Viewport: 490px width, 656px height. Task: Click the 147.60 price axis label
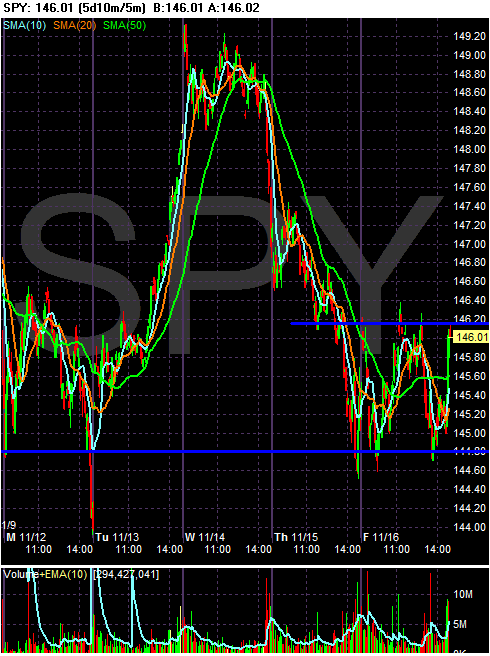469,187
